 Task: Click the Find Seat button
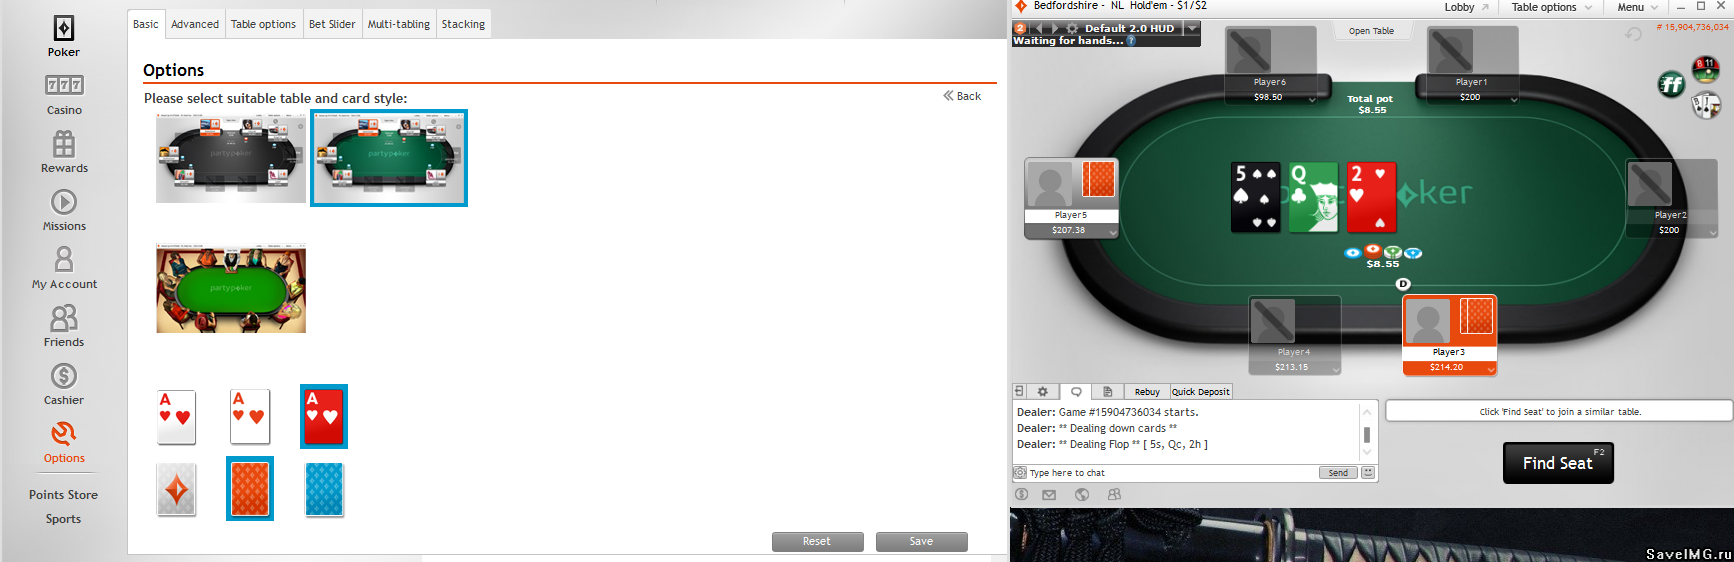tap(1558, 463)
